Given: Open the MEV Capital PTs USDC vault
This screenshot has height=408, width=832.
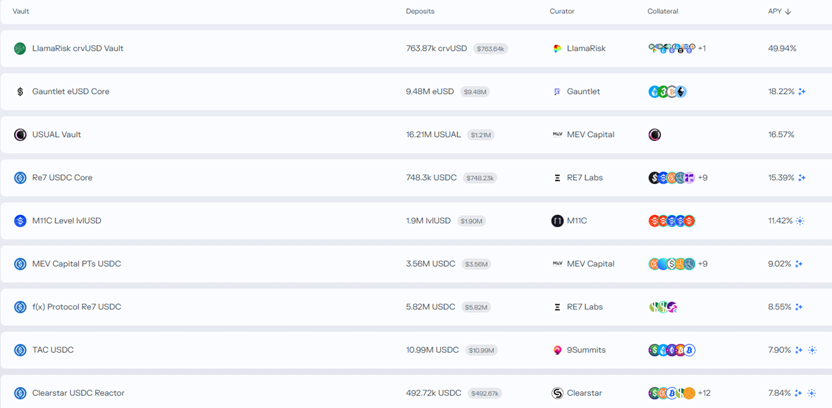Looking at the screenshot, I should point(76,264).
